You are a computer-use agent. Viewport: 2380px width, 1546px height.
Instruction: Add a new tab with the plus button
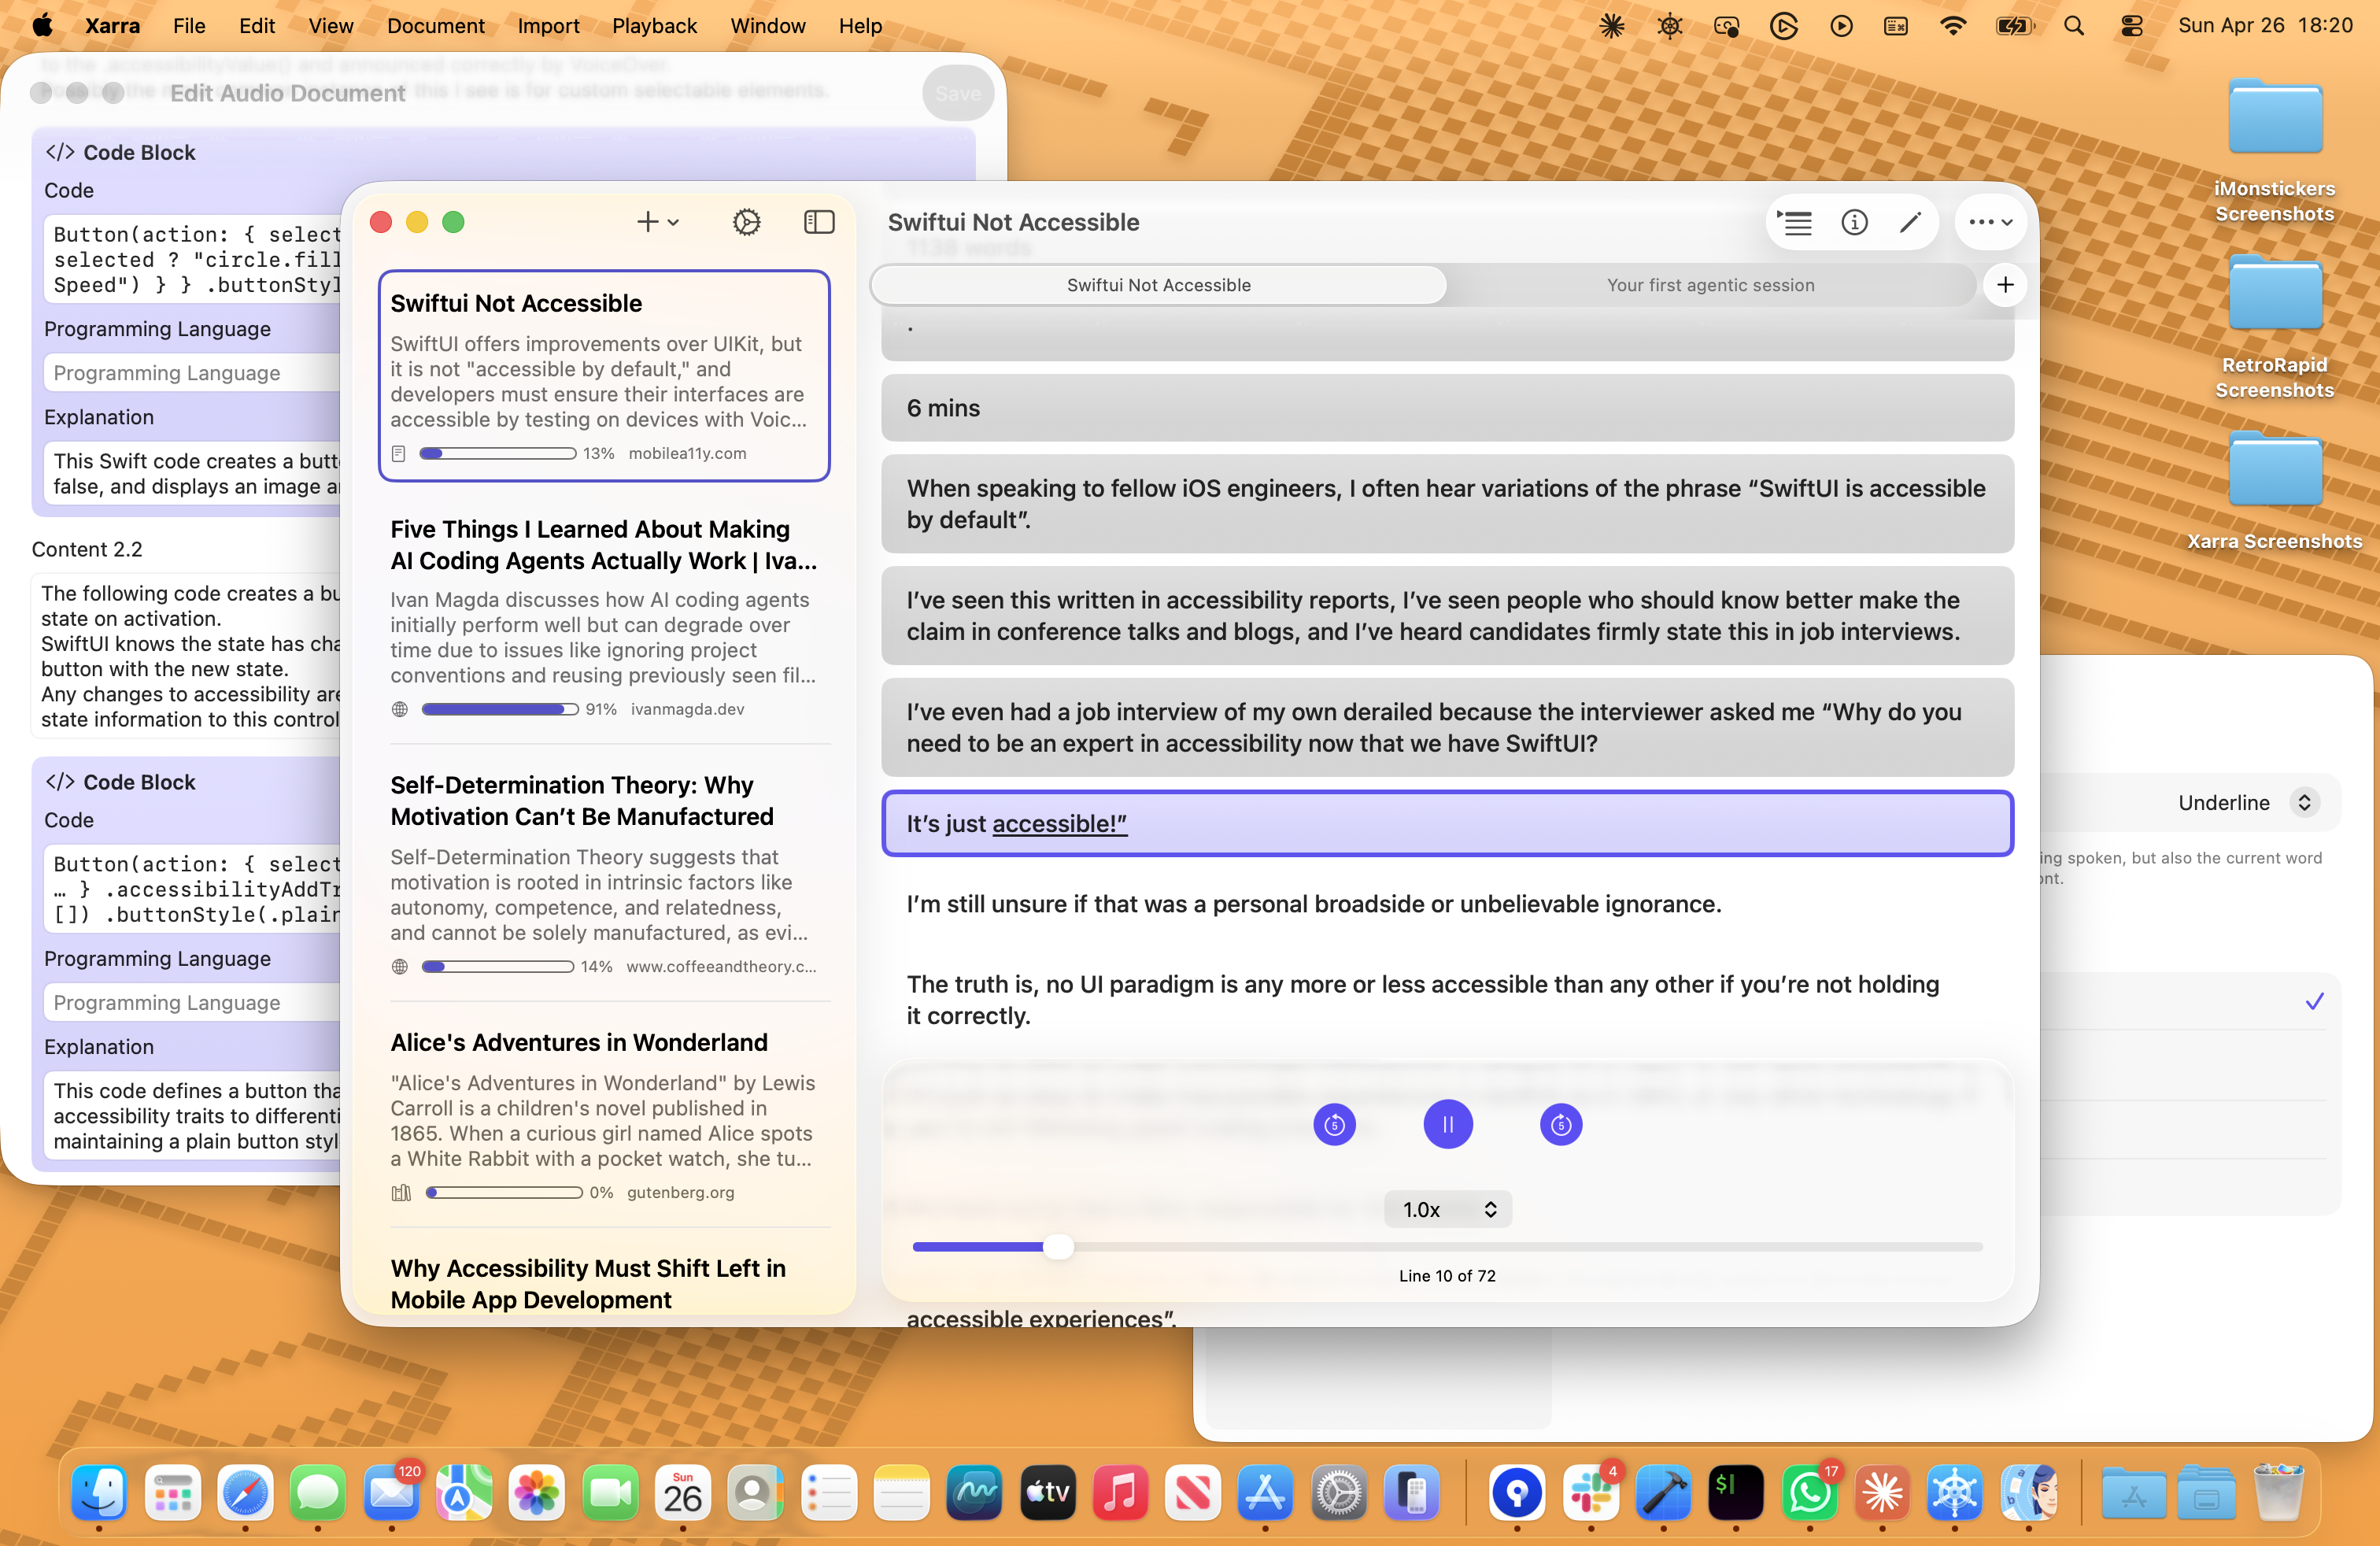click(2005, 285)
